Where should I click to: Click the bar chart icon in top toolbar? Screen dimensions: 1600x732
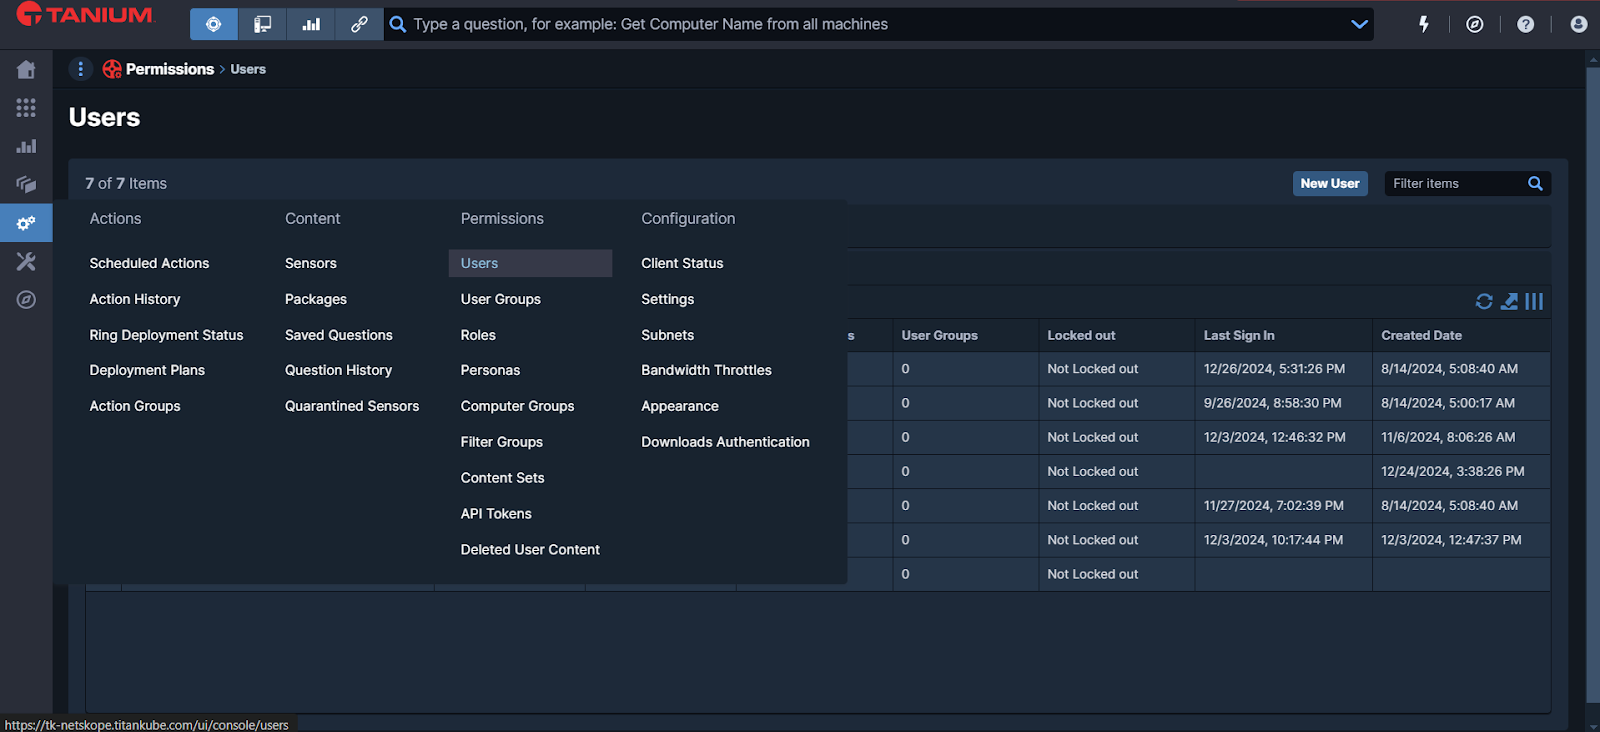(311, 24)
